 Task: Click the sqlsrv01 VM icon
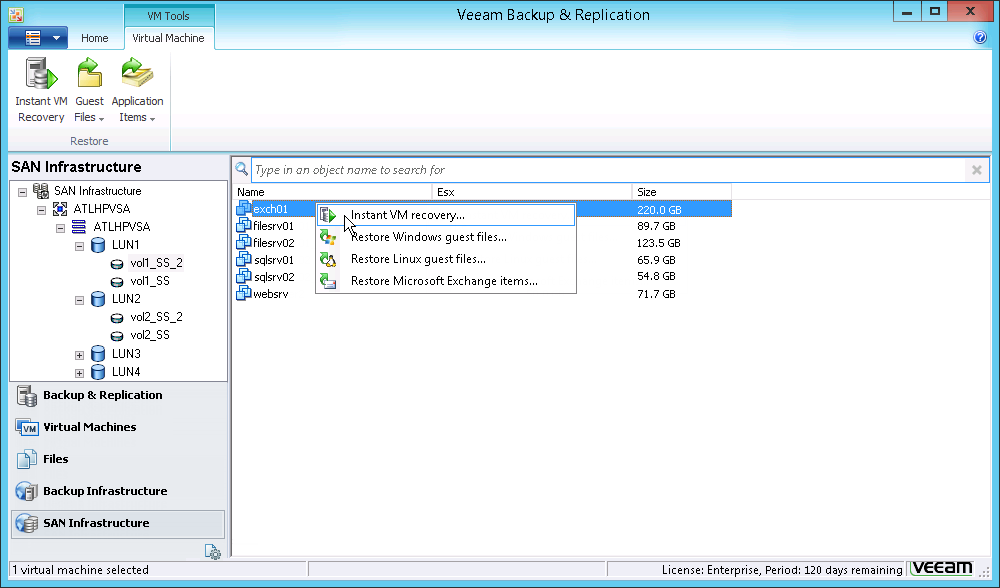click(x=243, y=258)
